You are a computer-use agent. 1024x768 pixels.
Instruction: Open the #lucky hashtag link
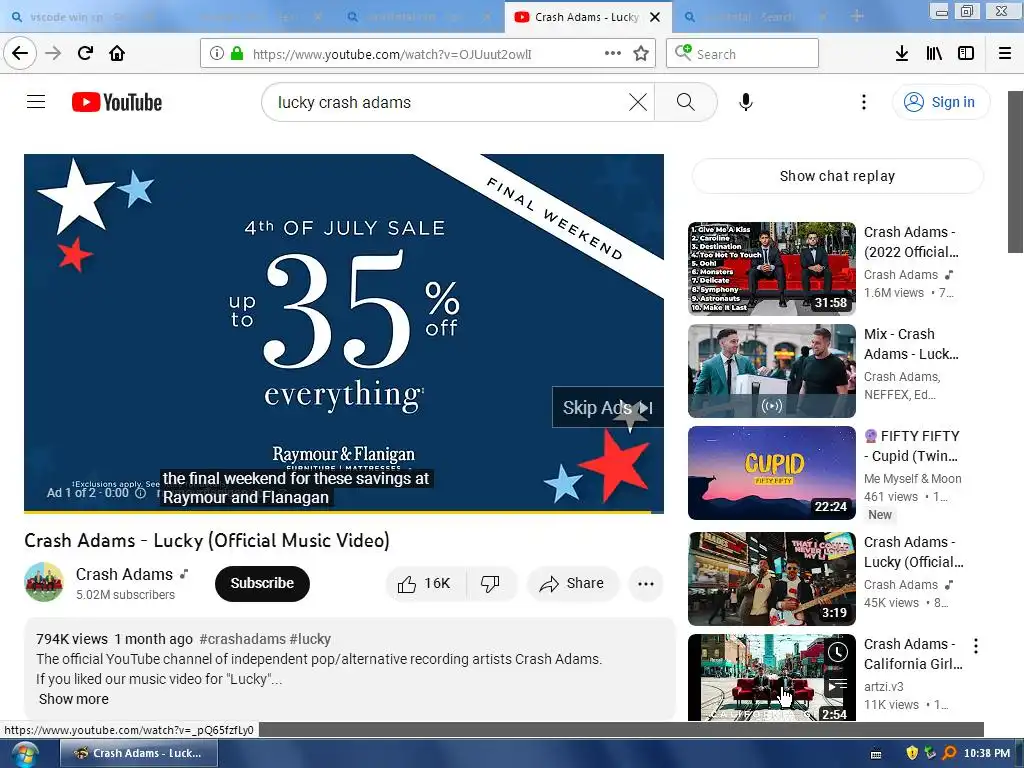310,639
